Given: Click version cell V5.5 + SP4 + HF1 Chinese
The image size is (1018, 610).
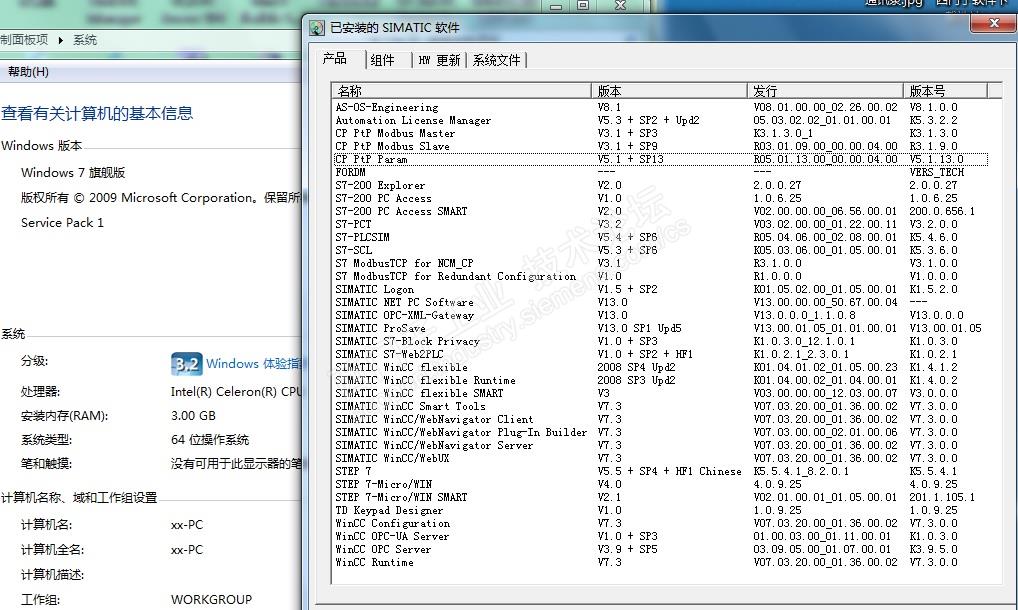Looking at the screenshot, I should click(669, 471).
